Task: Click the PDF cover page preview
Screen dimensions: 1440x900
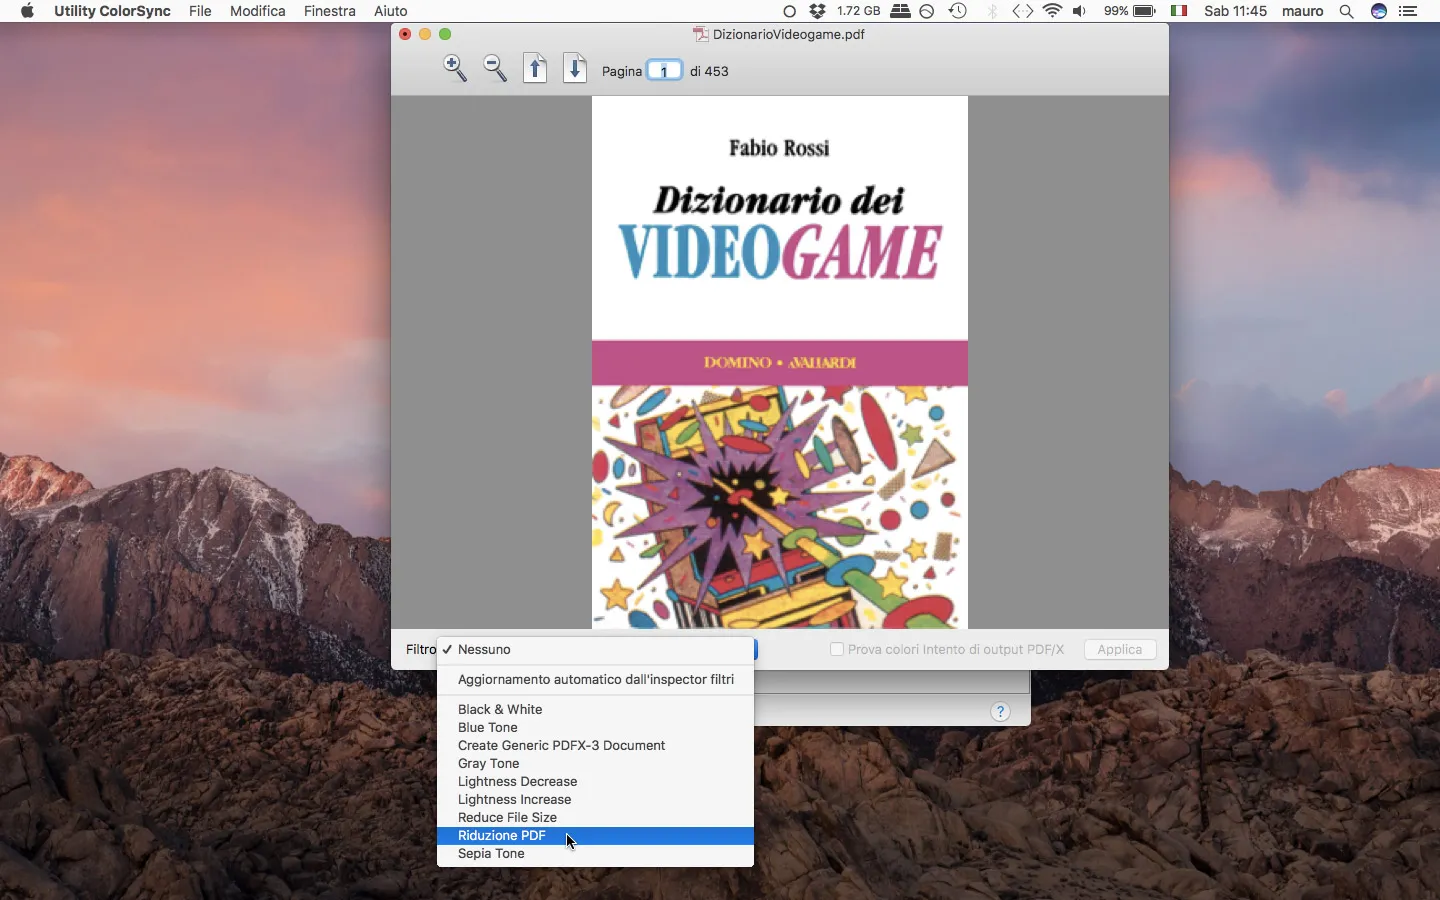Action: (x=780, y=362)
